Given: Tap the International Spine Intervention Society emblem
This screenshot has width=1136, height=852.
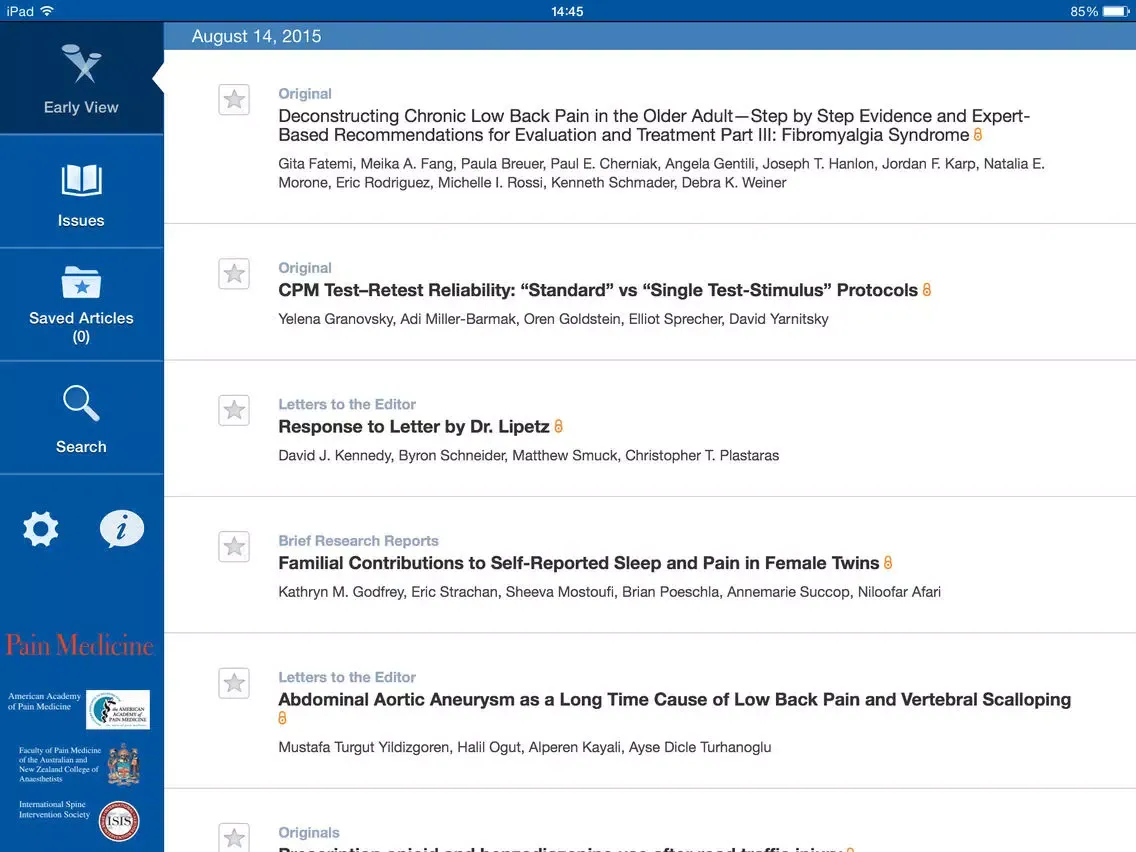Looking at the screenshot, I should pyautogui.click(x=119, y=820).
